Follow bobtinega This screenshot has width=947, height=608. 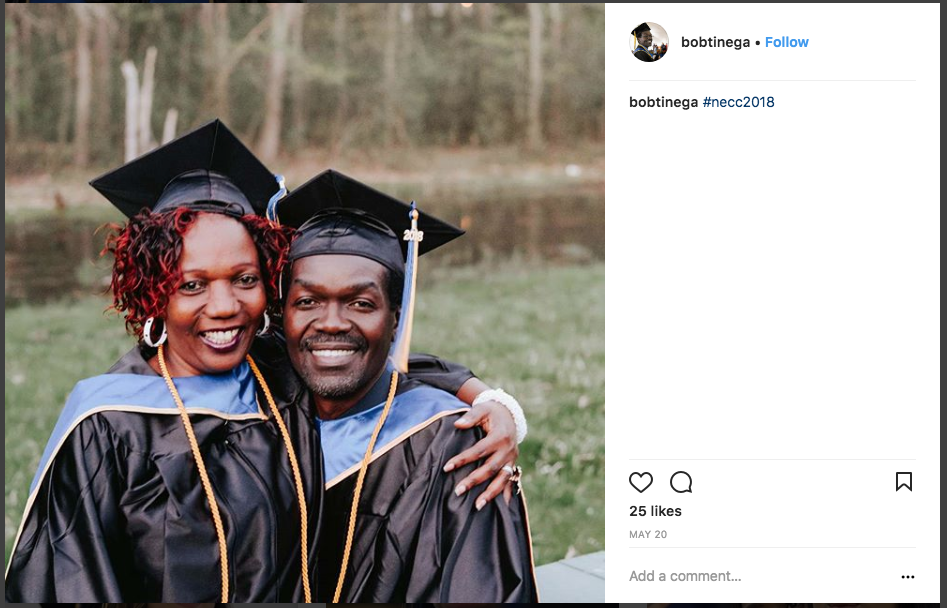(x=786, y=42)
